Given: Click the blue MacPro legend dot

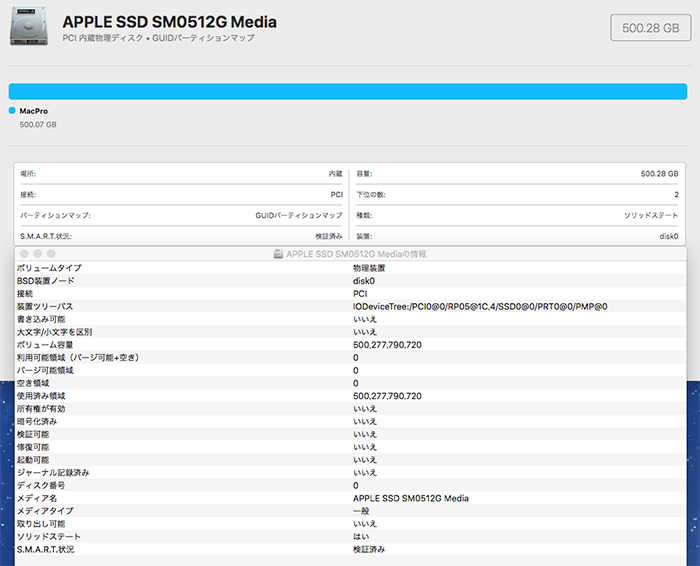Looking at the screenshot, I should (x=12, y=110).
